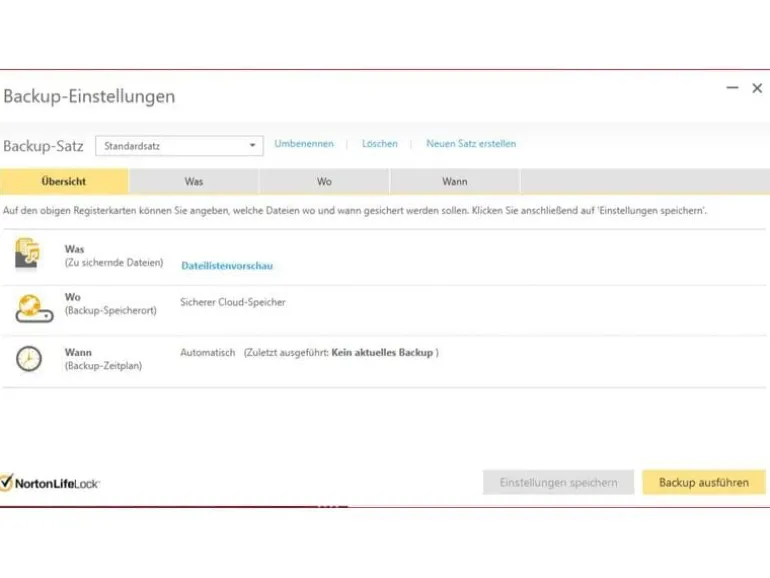Viewport: 770px width, 578px height.
Task: Switch to the Was tab
Action: tap(194, 181)
